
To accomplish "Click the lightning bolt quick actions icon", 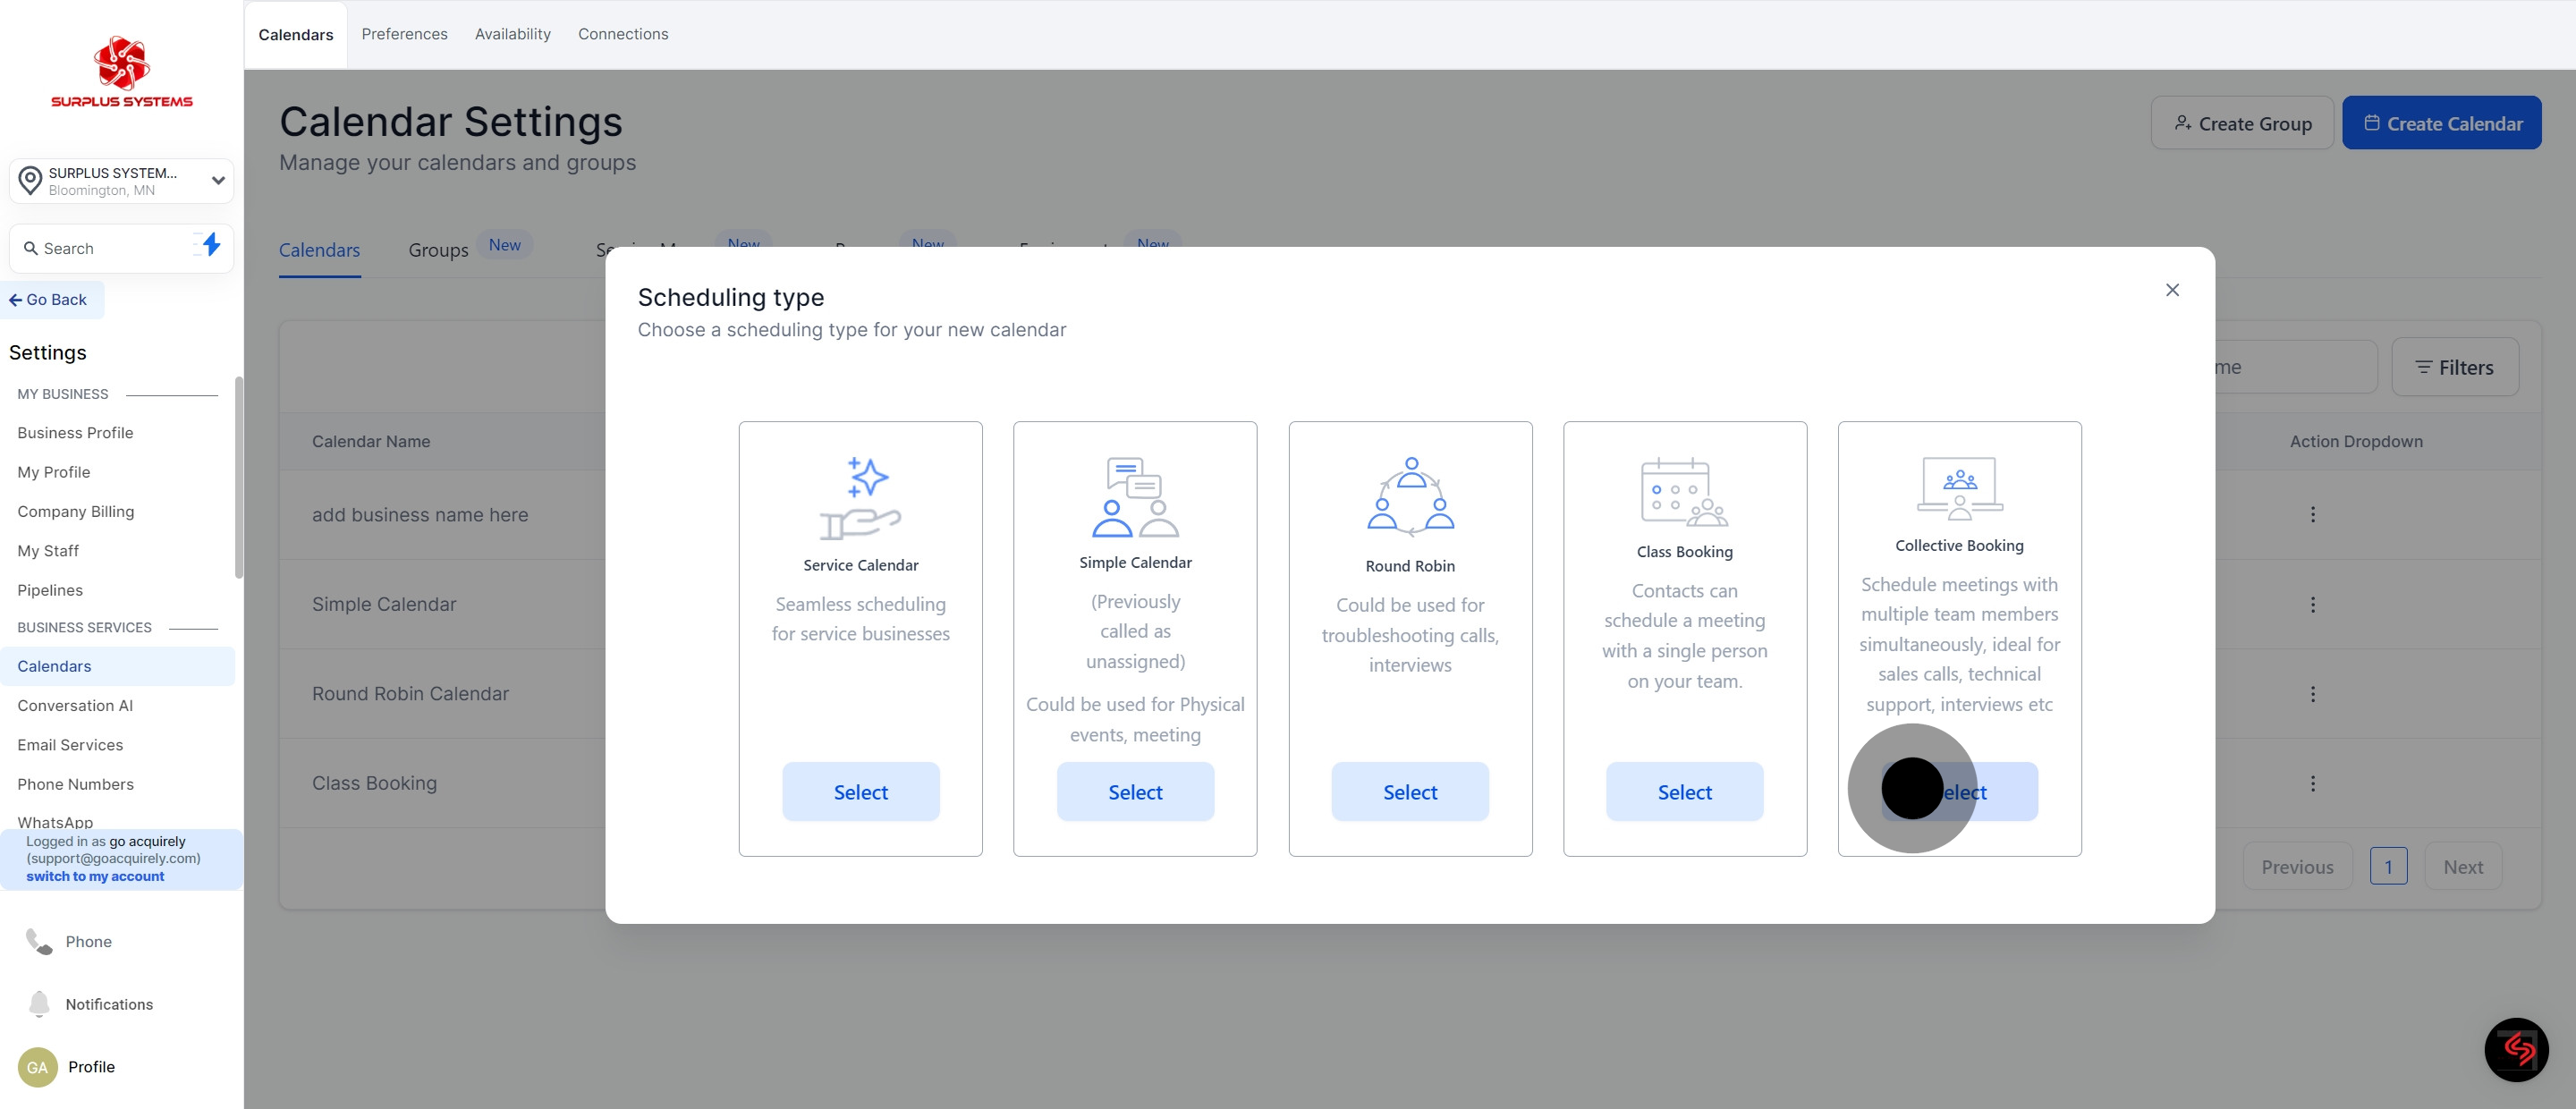I will (x=210, y=245).
